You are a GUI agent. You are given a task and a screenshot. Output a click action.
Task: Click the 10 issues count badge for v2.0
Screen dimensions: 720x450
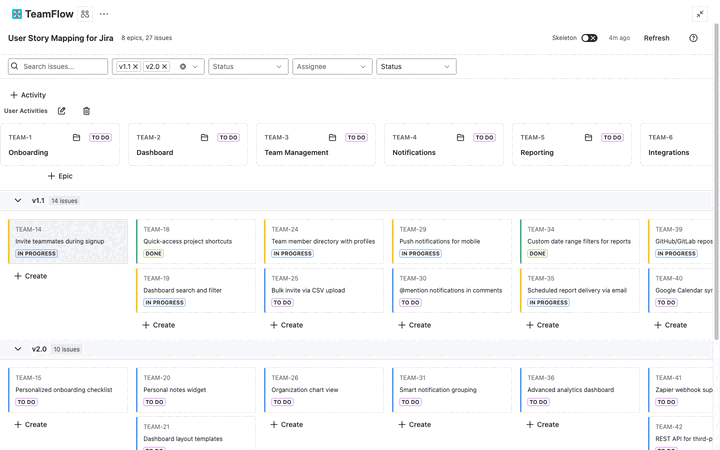[x=67, y=349]
